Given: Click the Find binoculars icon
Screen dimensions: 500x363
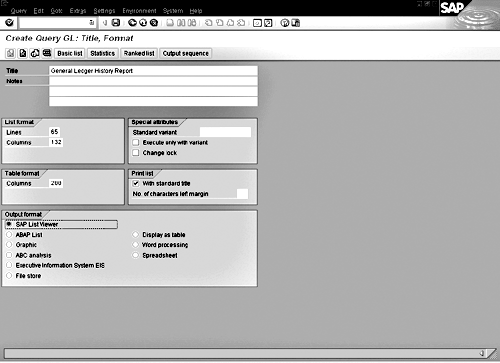Looking at the screenshot, I should (x=181, y=23).
